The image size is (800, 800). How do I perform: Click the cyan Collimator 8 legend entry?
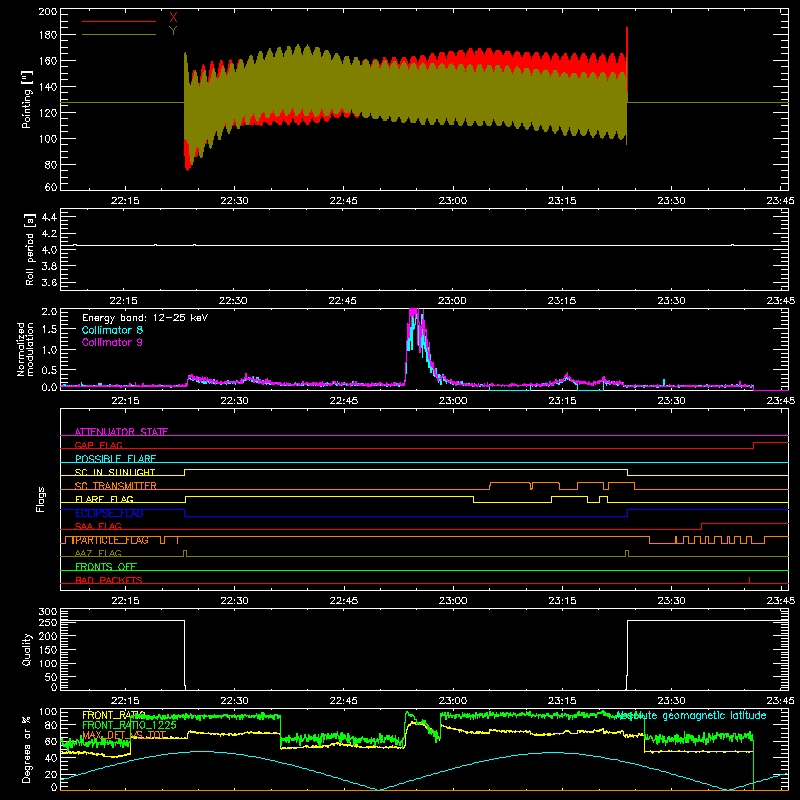coord(112,330)
